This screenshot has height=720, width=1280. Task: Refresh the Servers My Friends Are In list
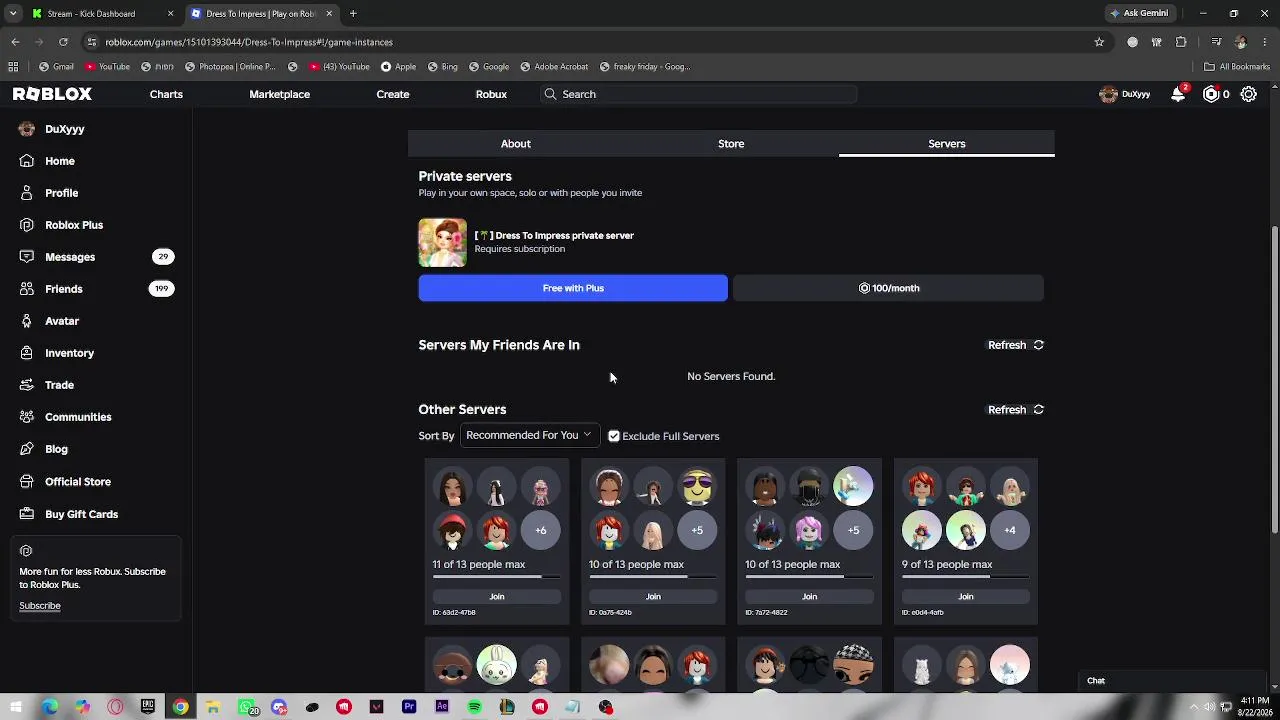[1016, 345]
